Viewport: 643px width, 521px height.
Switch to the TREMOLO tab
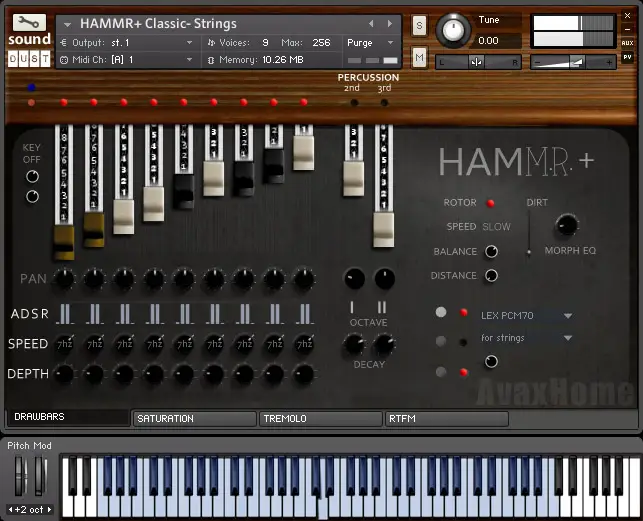point(321,419)
